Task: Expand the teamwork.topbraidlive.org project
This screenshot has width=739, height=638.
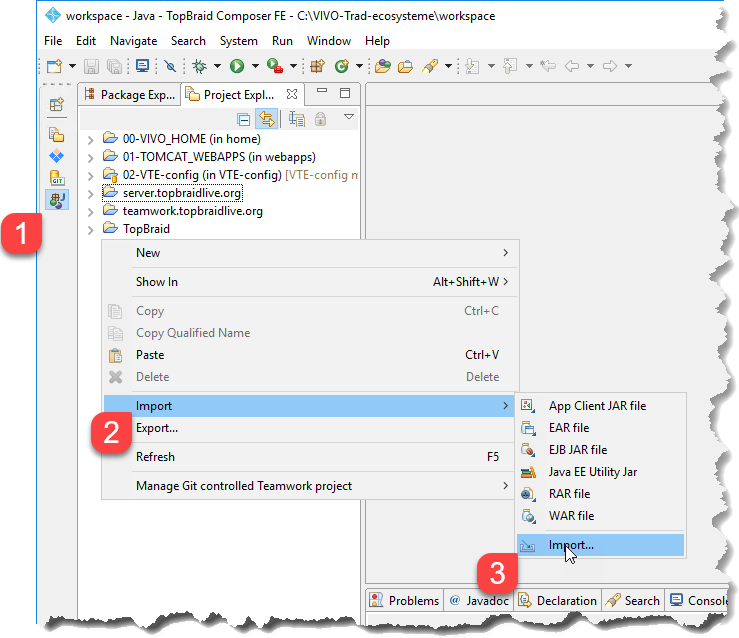Action: [x=90, y=212]
